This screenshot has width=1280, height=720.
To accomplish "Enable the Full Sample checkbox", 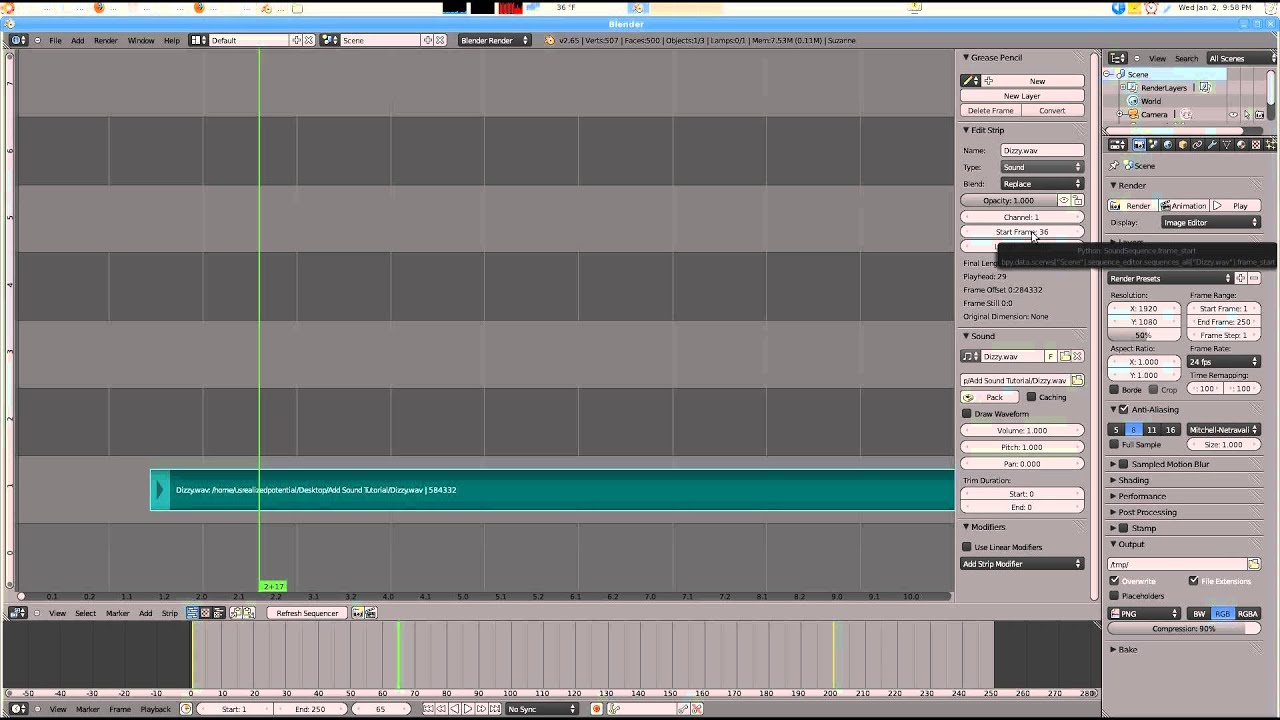I will pyautogui.click(x=1114, y=444).
